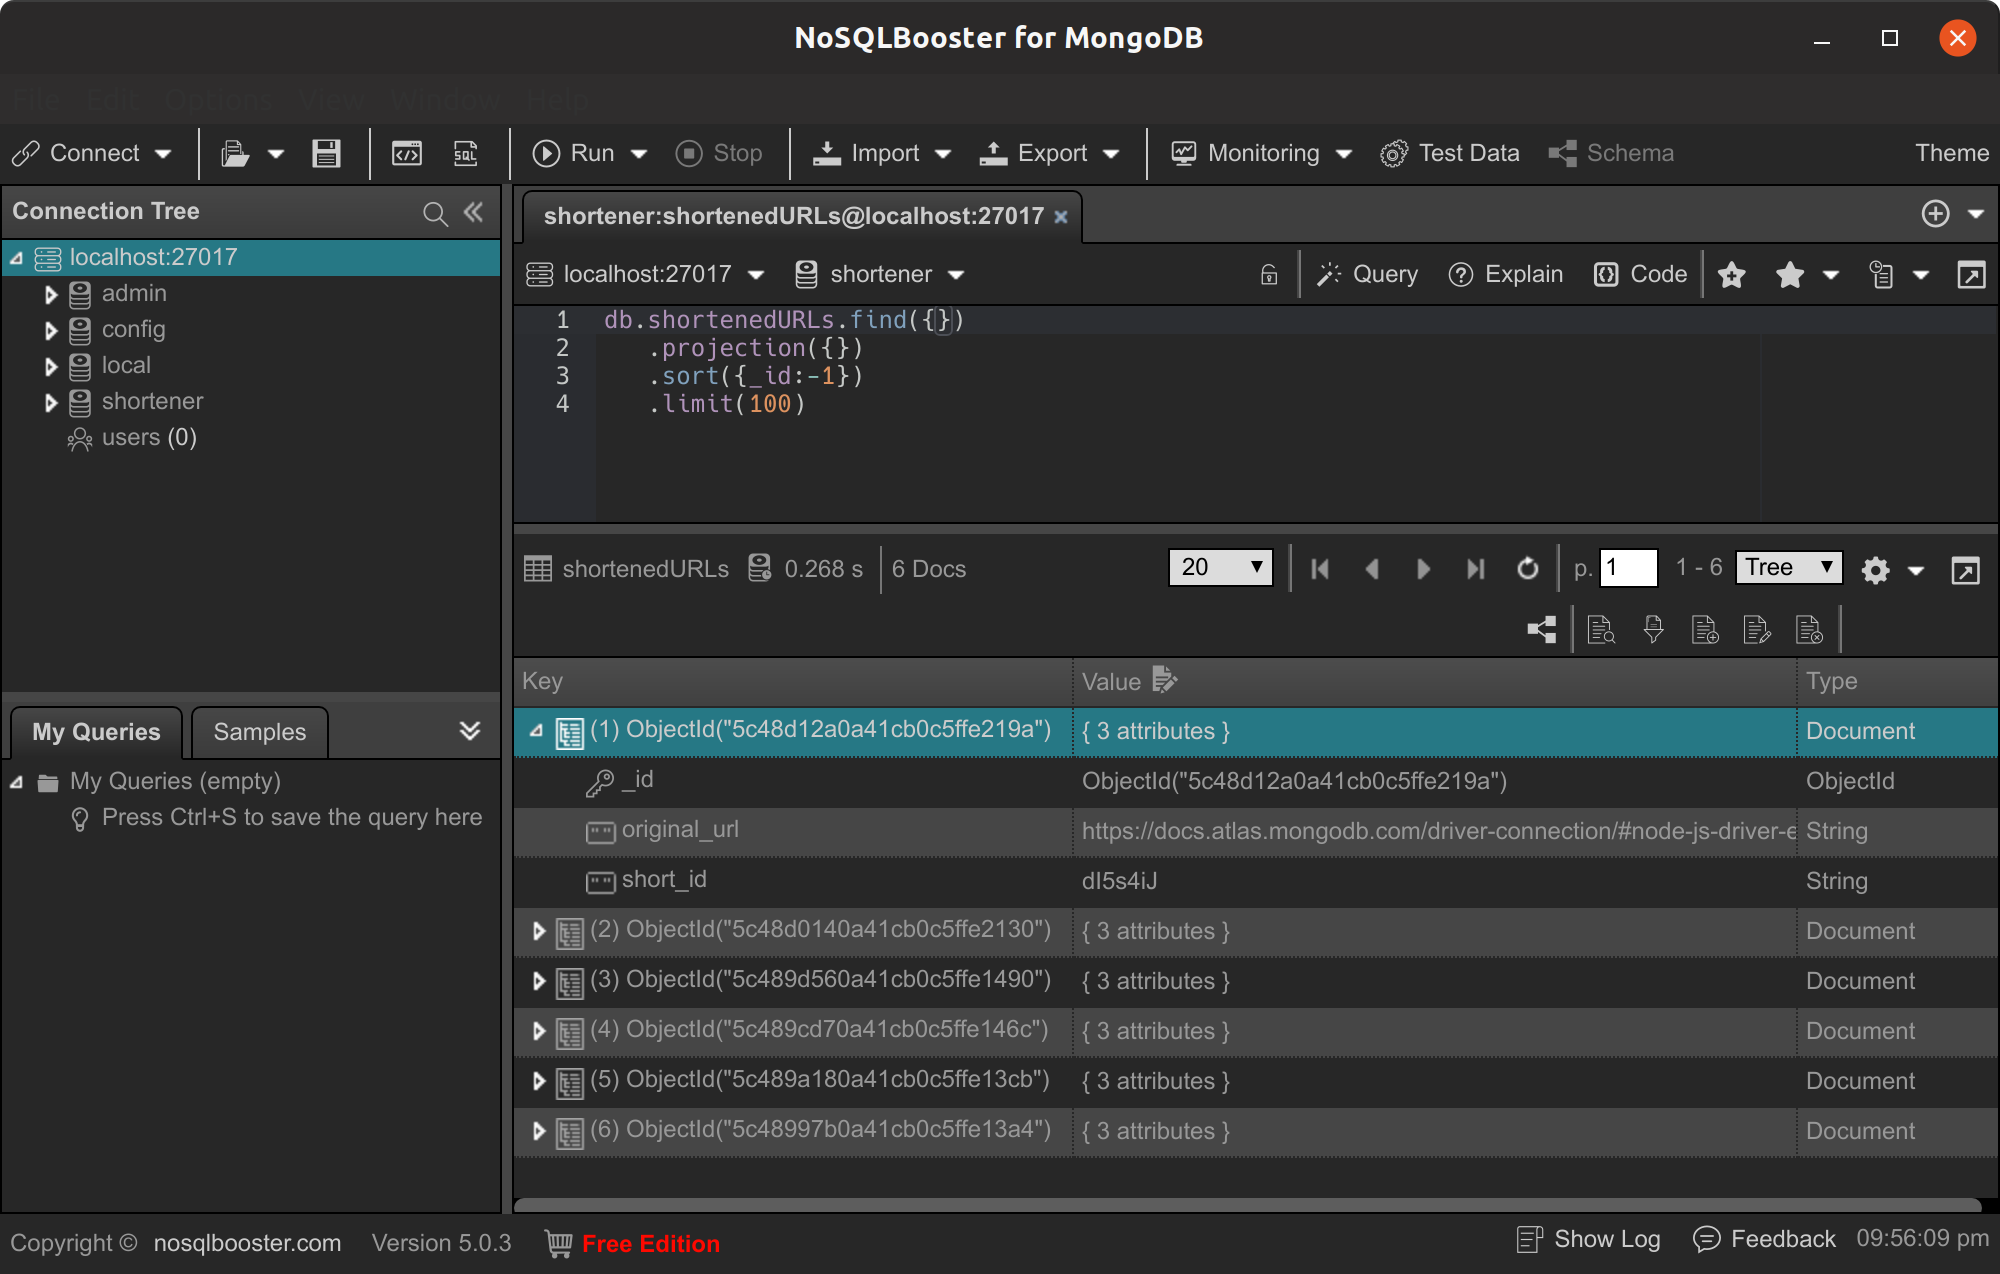Expand the shortener database node
The height and width of the screenshot is (1274, 2000).
coord(51,403)
